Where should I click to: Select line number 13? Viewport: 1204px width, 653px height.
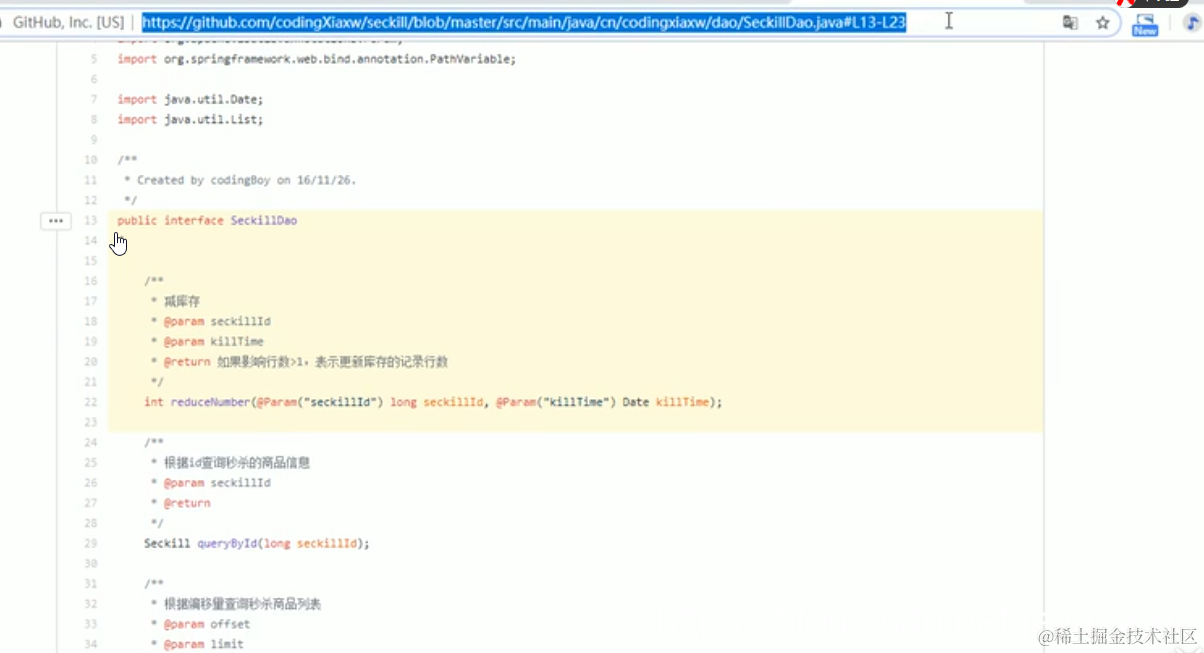pyautogui.click(x=91, y=220)
